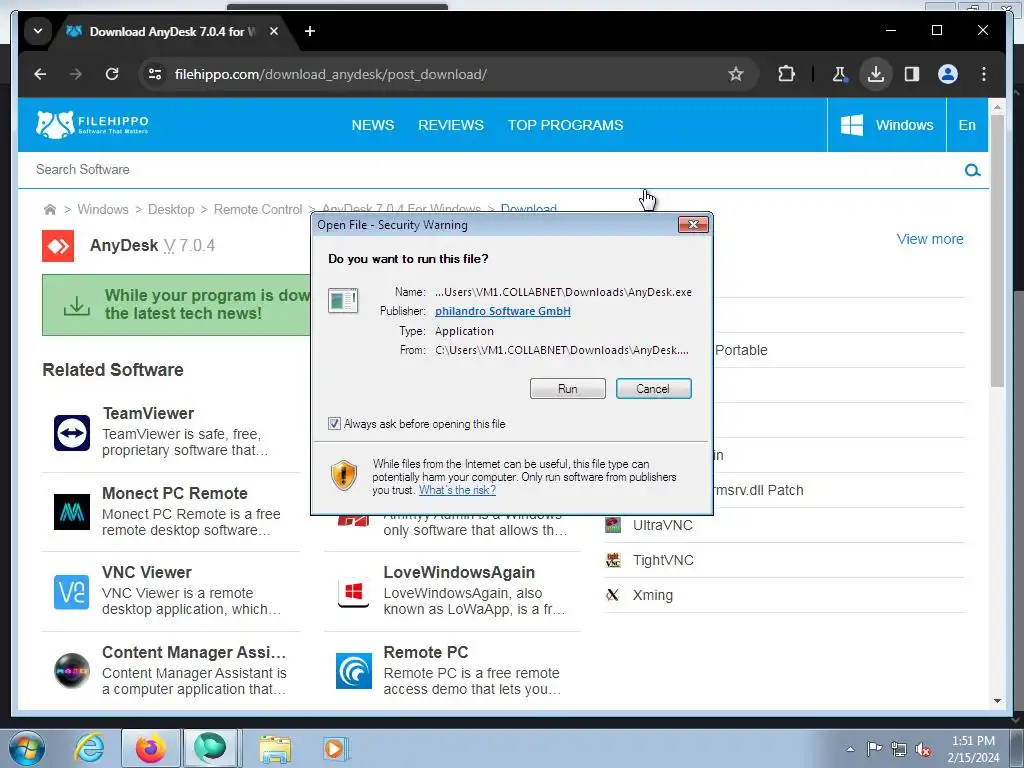View site information icon in address bar

155,74
